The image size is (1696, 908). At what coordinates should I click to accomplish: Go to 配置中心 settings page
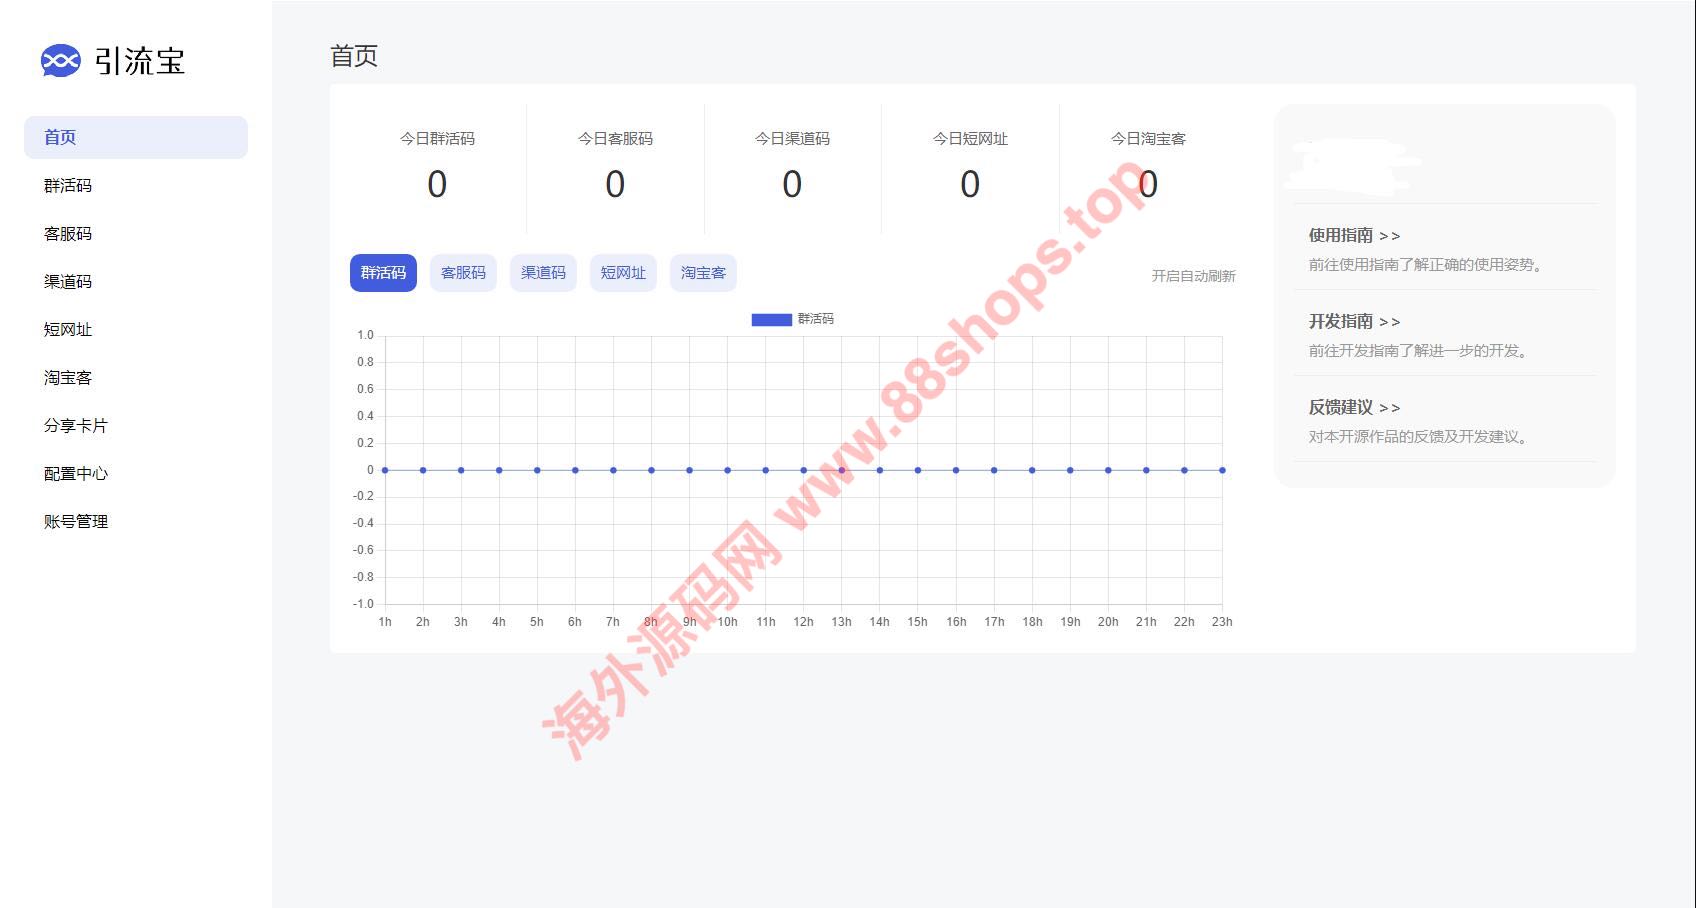[75, 474]
